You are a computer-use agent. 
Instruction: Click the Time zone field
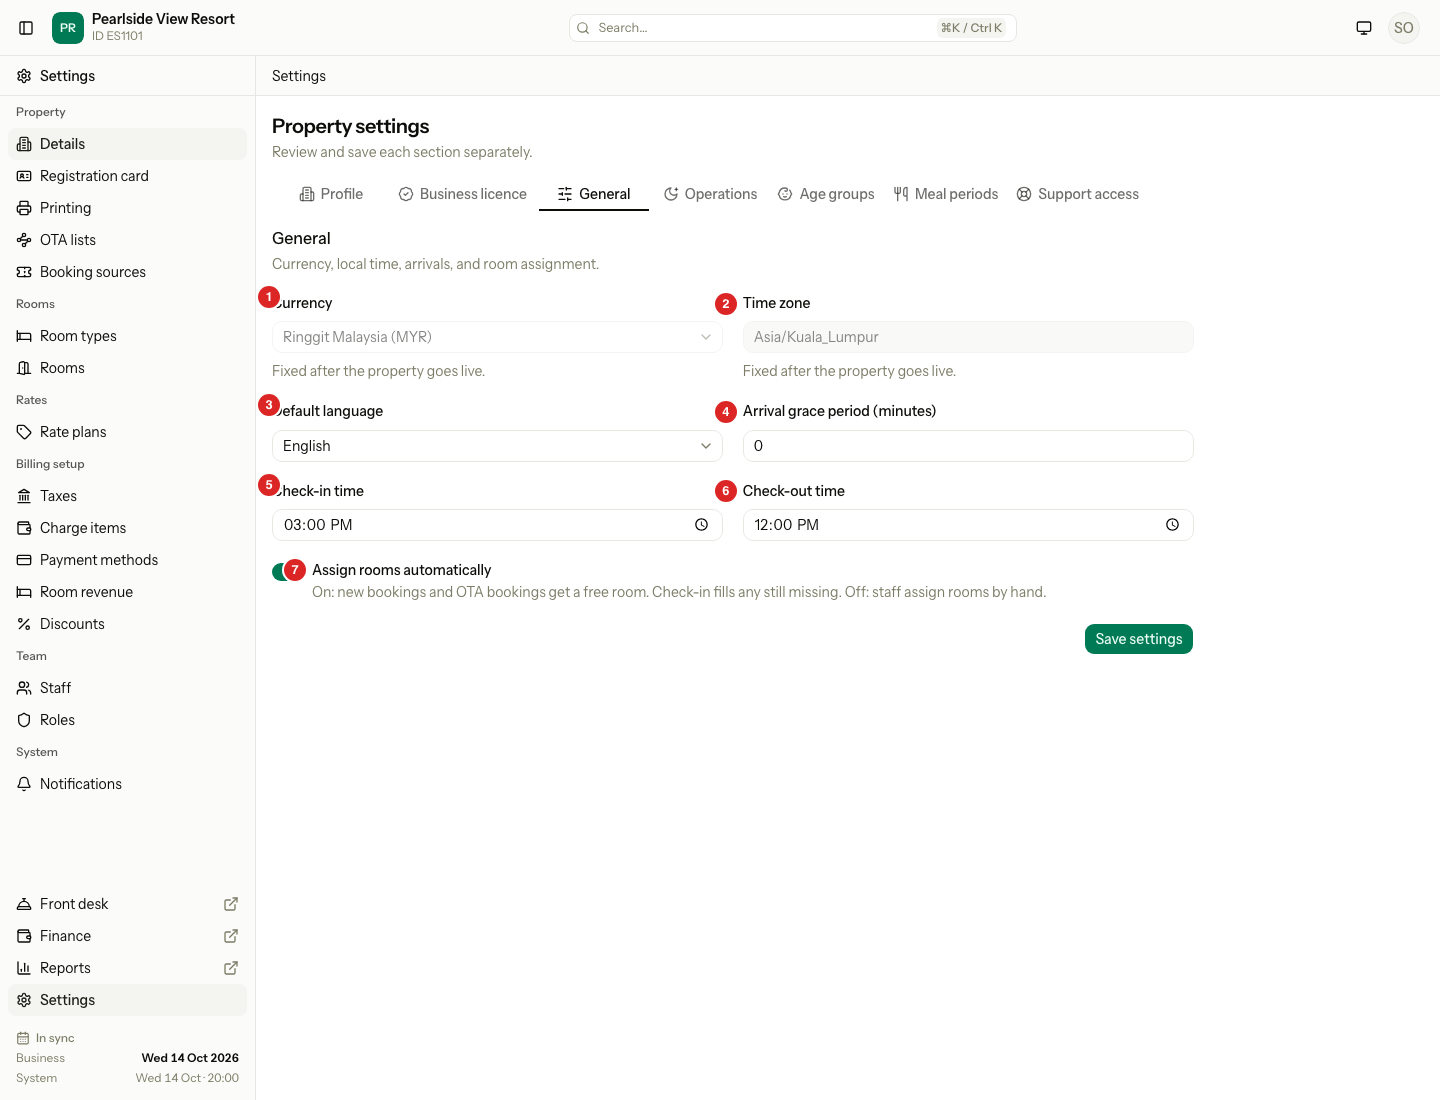[x=968, y=337]
